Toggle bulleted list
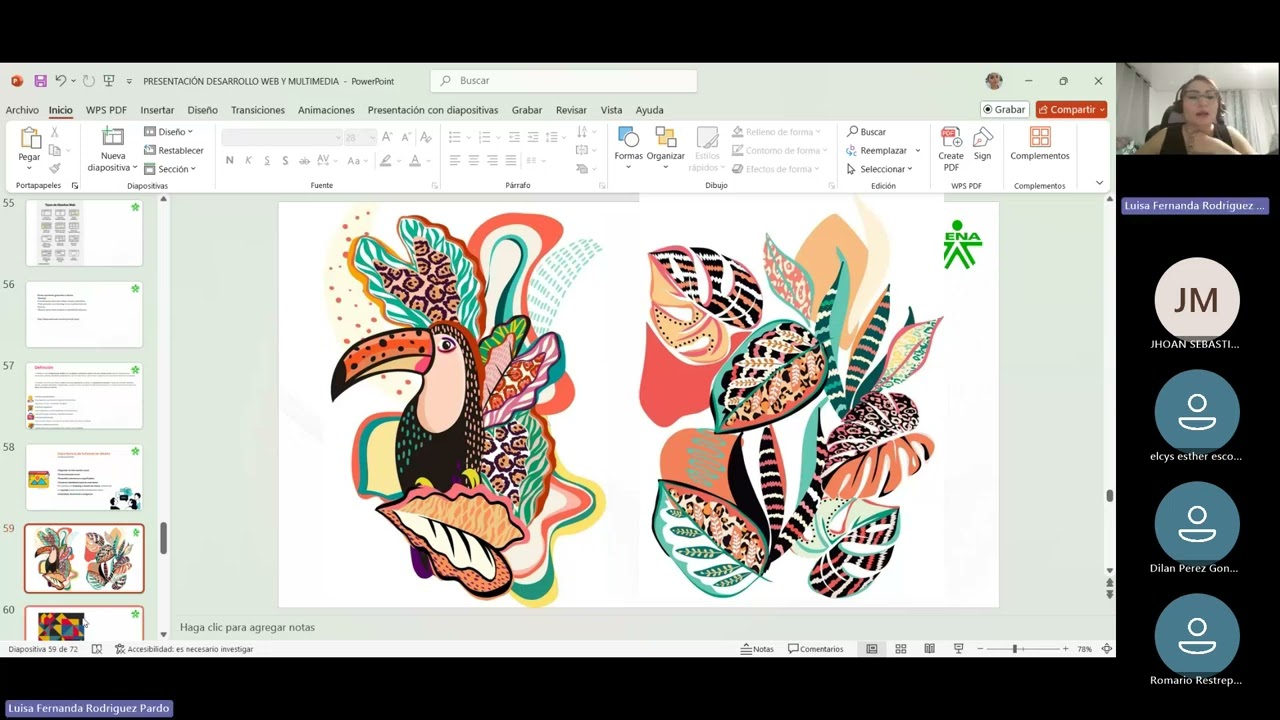 [x=455, y=137]
